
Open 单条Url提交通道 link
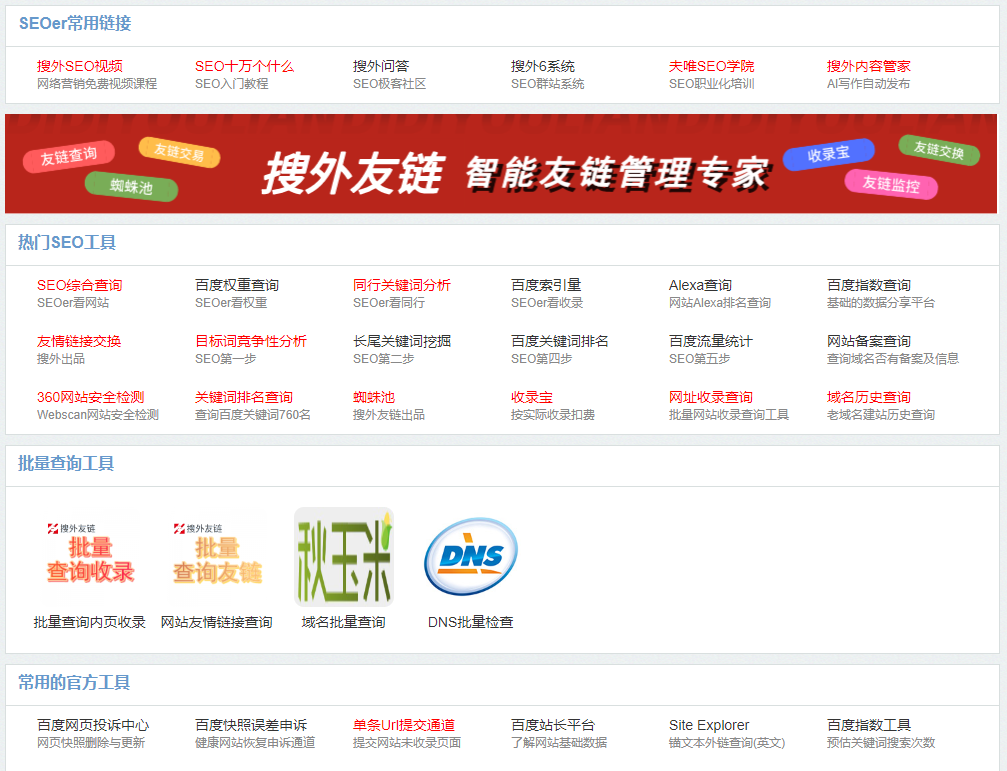[x=404, y=725]
